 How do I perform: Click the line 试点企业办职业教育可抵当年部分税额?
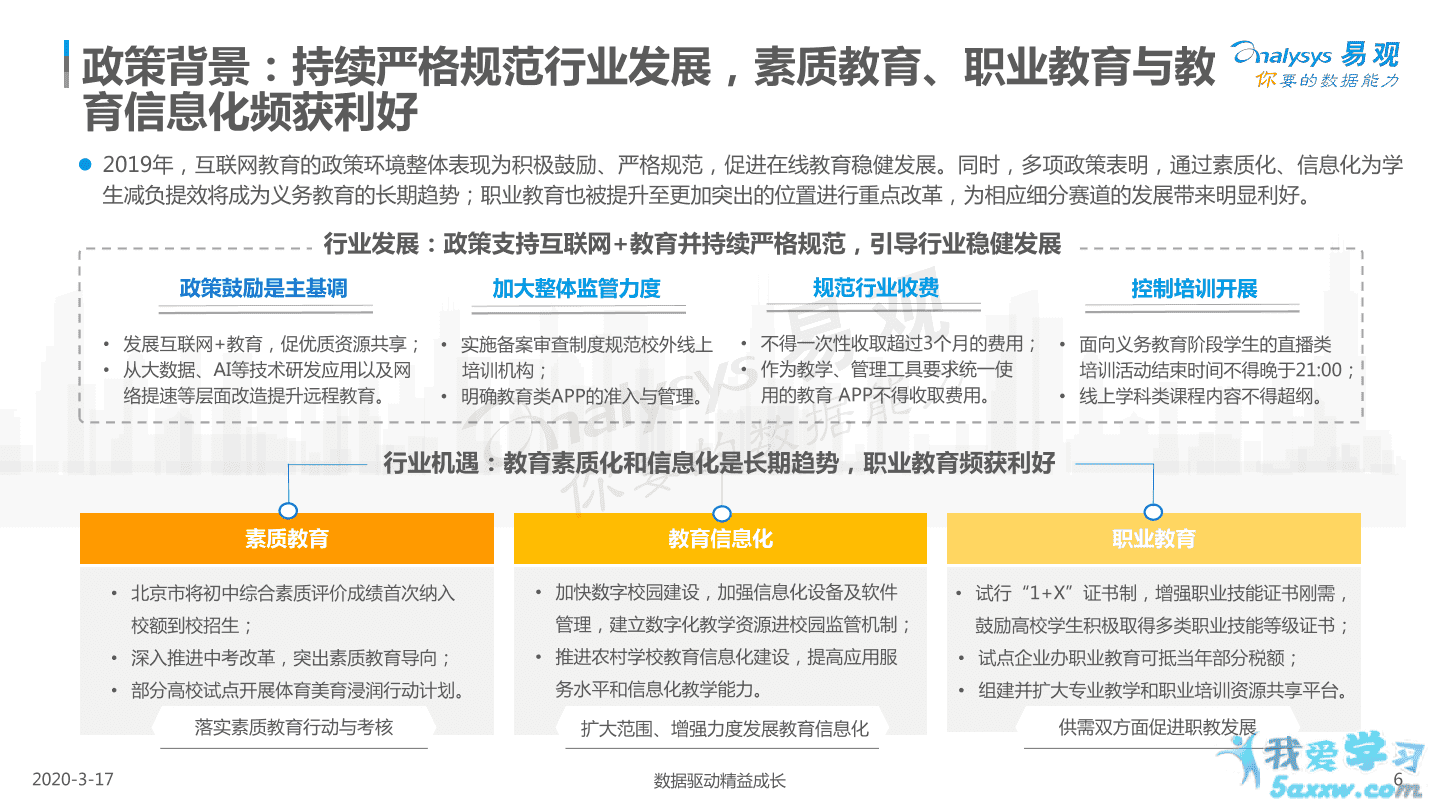(x=1138, y=658)
